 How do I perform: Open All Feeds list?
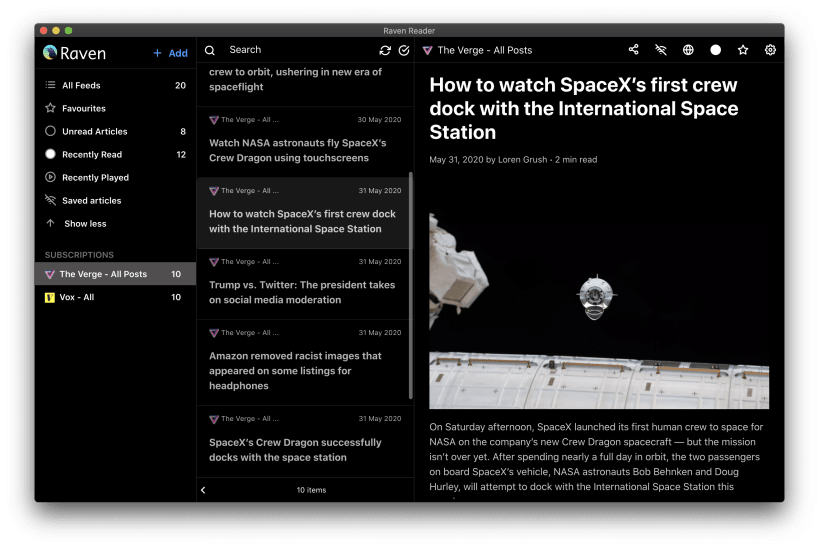click(x=115, y=85)
